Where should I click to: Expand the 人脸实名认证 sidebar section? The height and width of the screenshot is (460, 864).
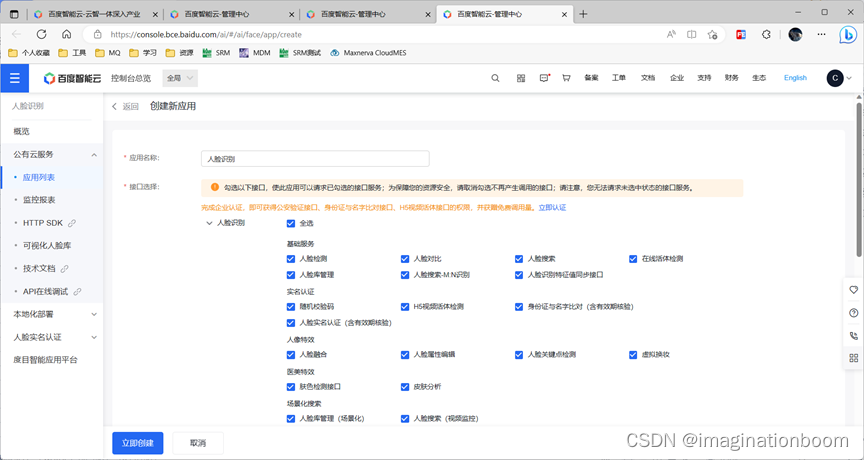point(94,337)
